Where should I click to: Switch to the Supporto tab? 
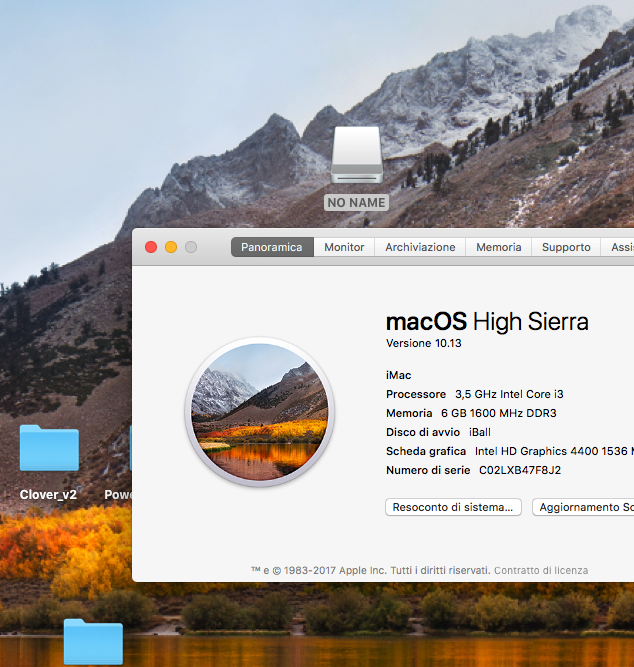pos(566,247)
